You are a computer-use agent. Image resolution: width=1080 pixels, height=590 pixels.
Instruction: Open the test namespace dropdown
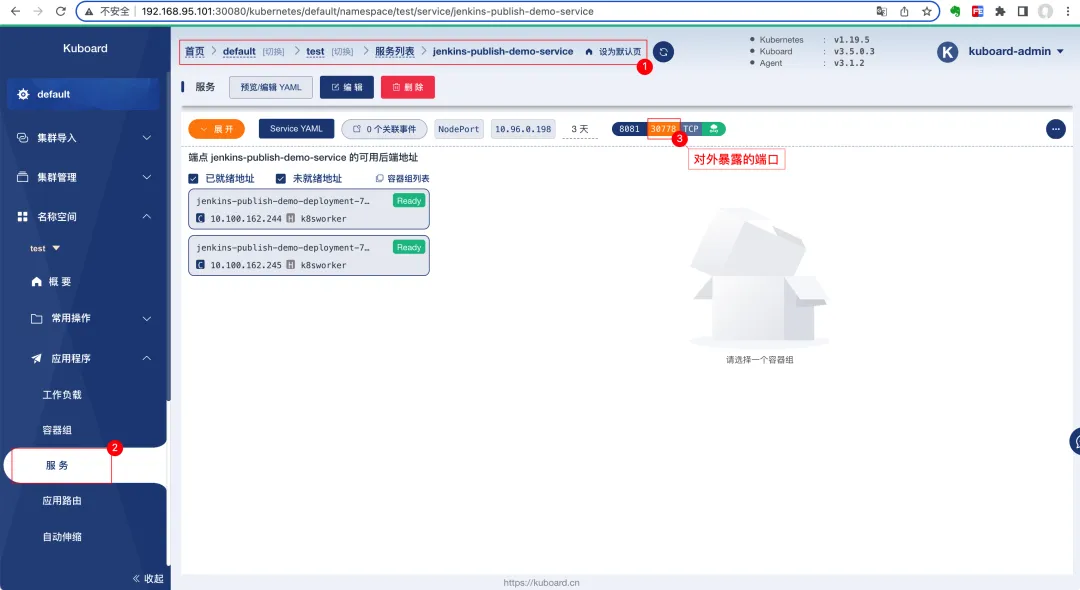(45, 248)
